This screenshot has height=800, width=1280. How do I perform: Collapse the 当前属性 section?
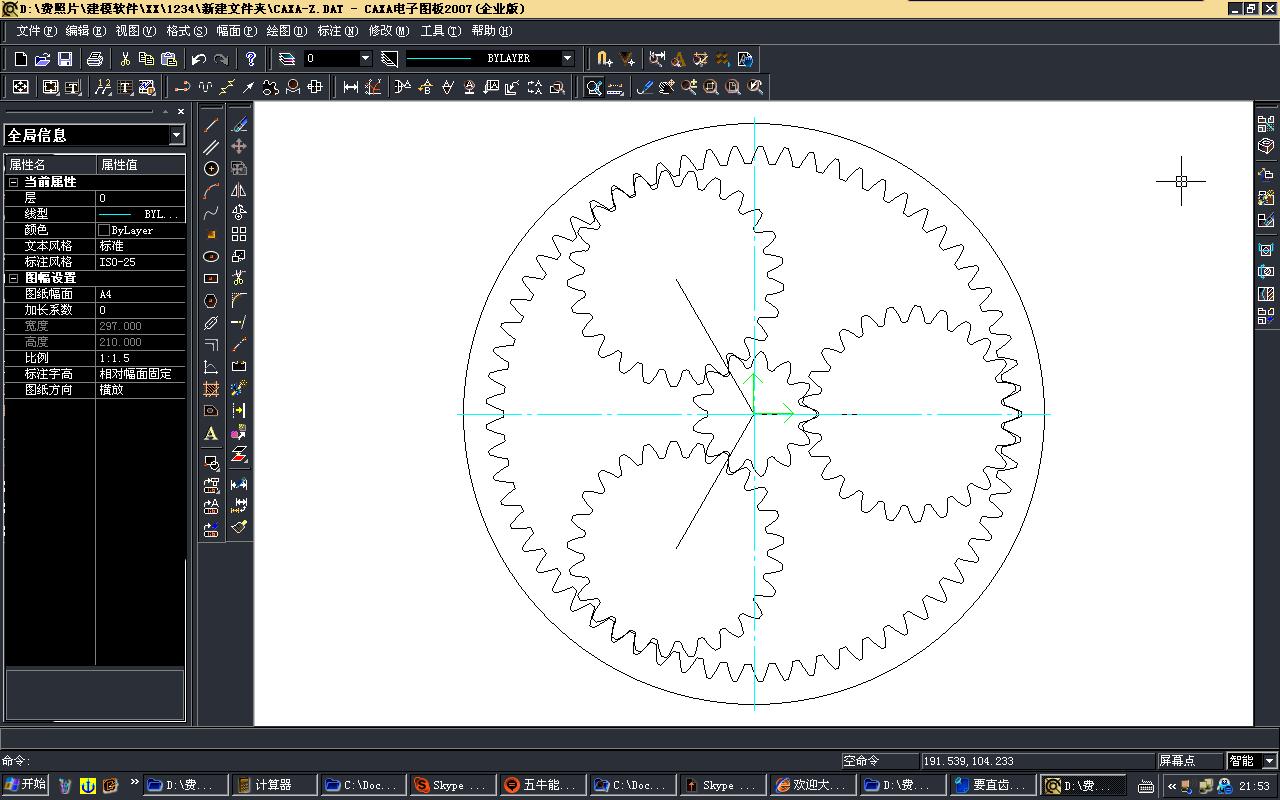point(14,182)
